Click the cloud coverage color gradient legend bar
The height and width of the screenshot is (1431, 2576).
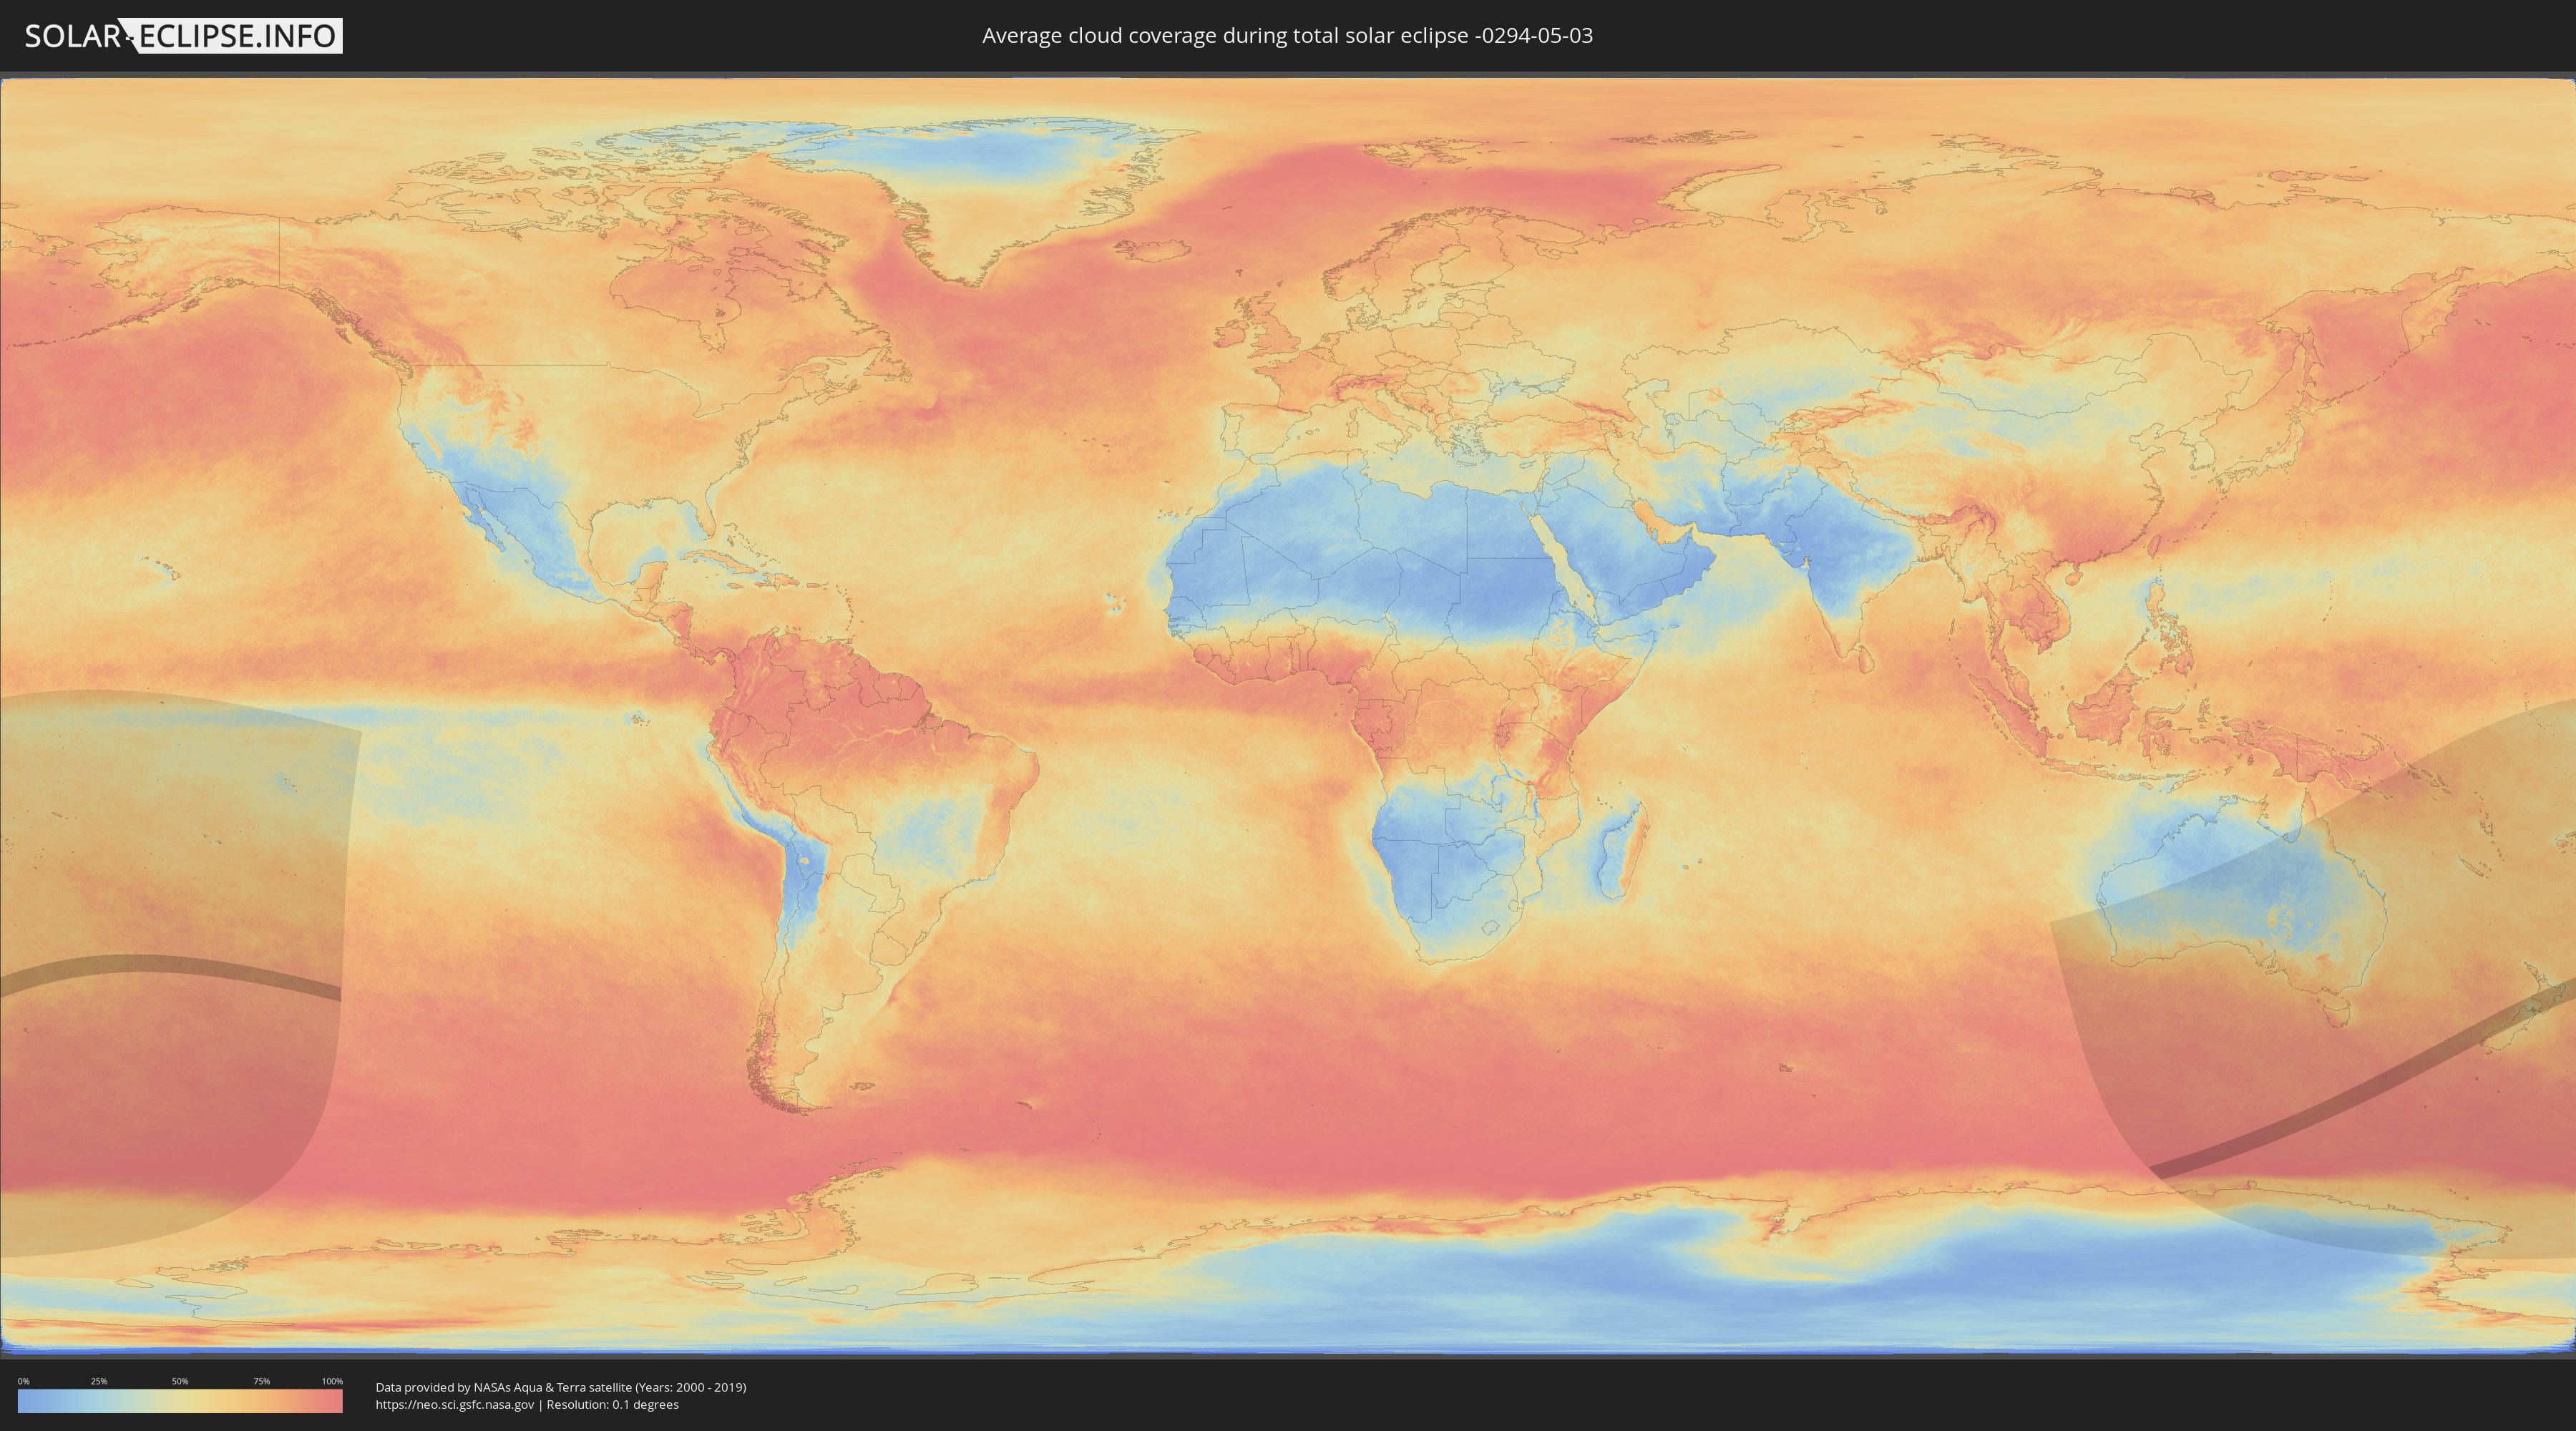[180, 1401]
